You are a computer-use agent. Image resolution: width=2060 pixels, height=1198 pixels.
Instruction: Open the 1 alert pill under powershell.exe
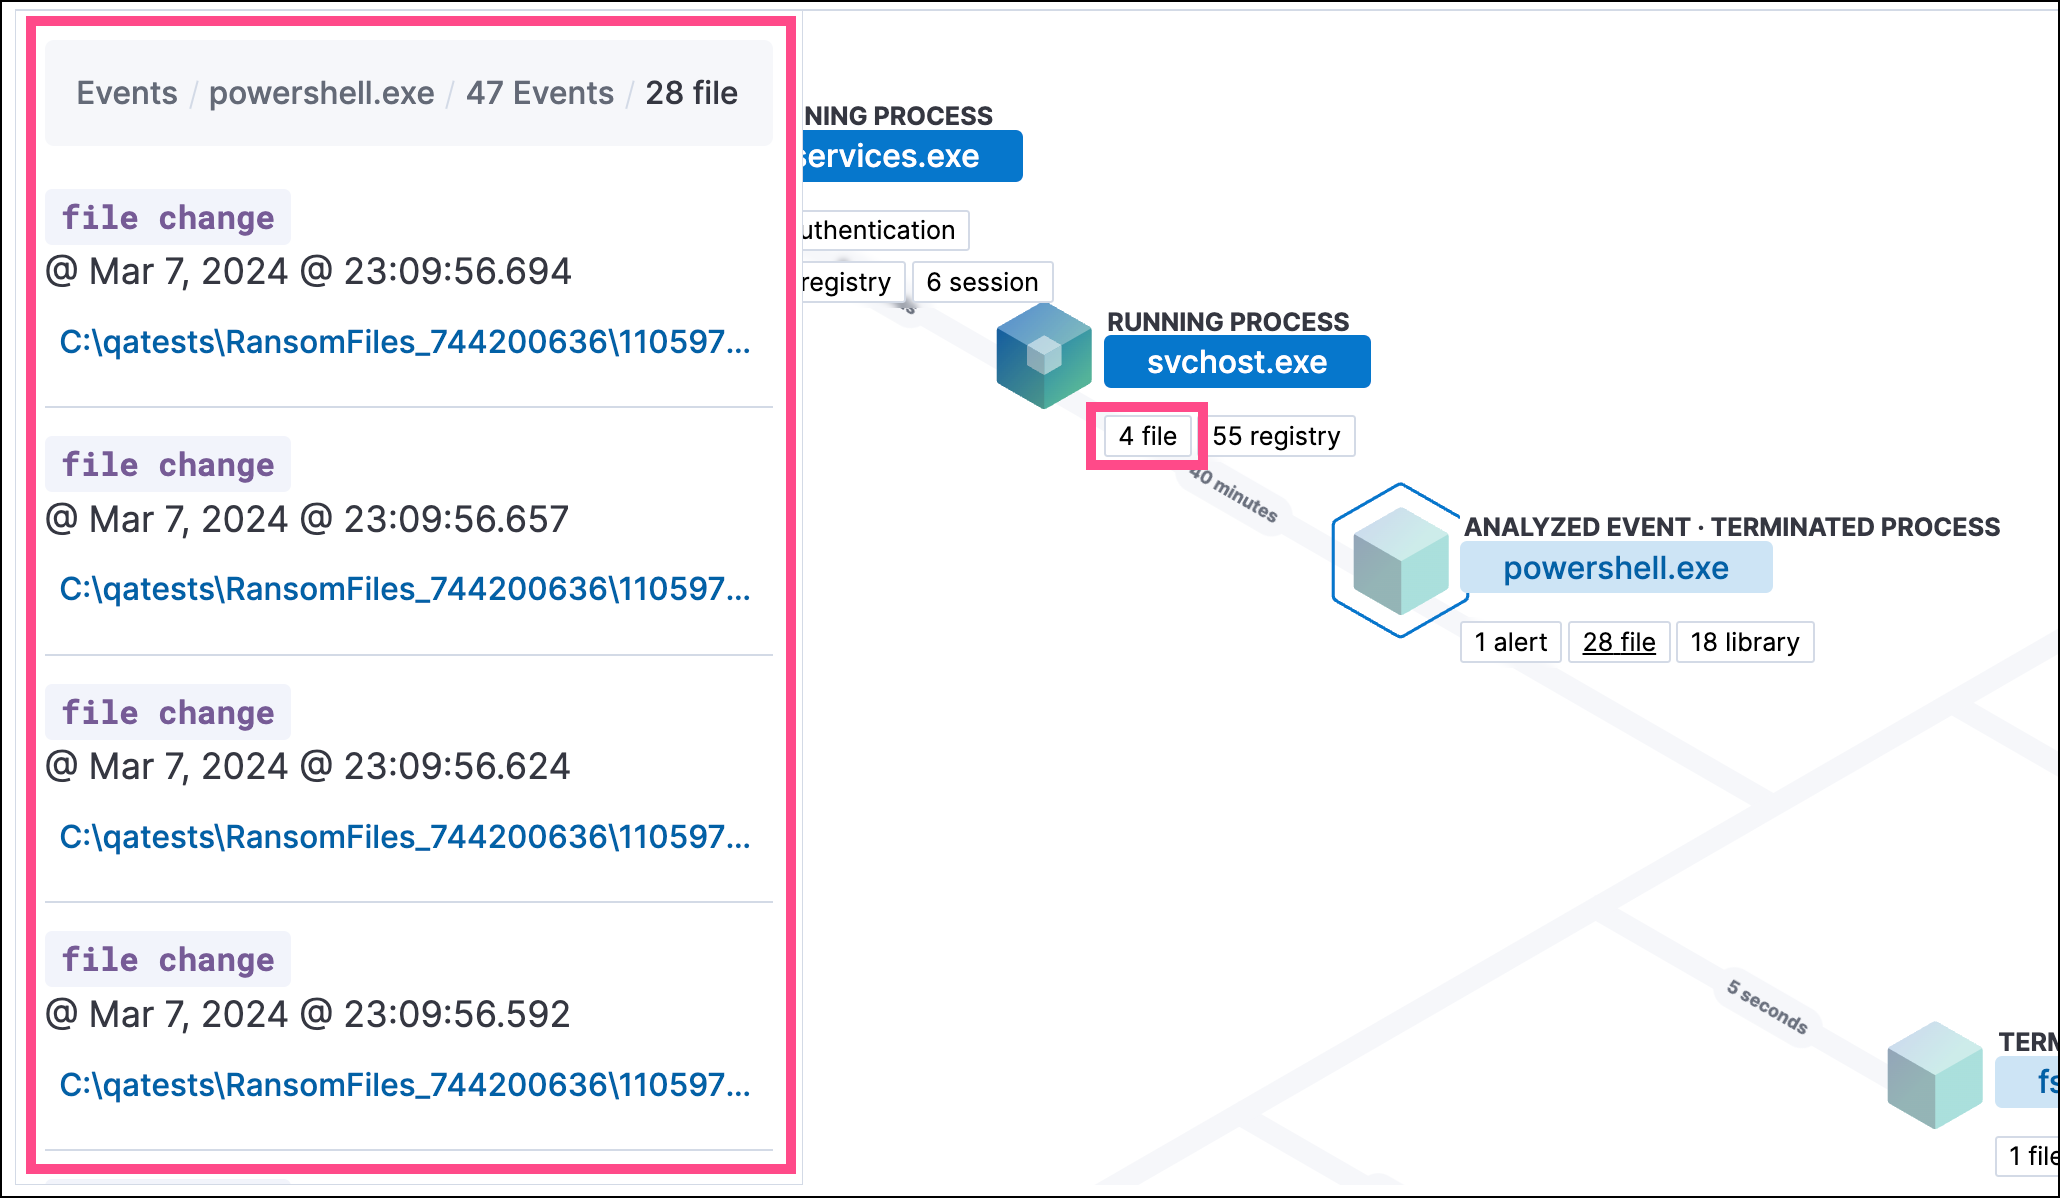point(1510,642)
